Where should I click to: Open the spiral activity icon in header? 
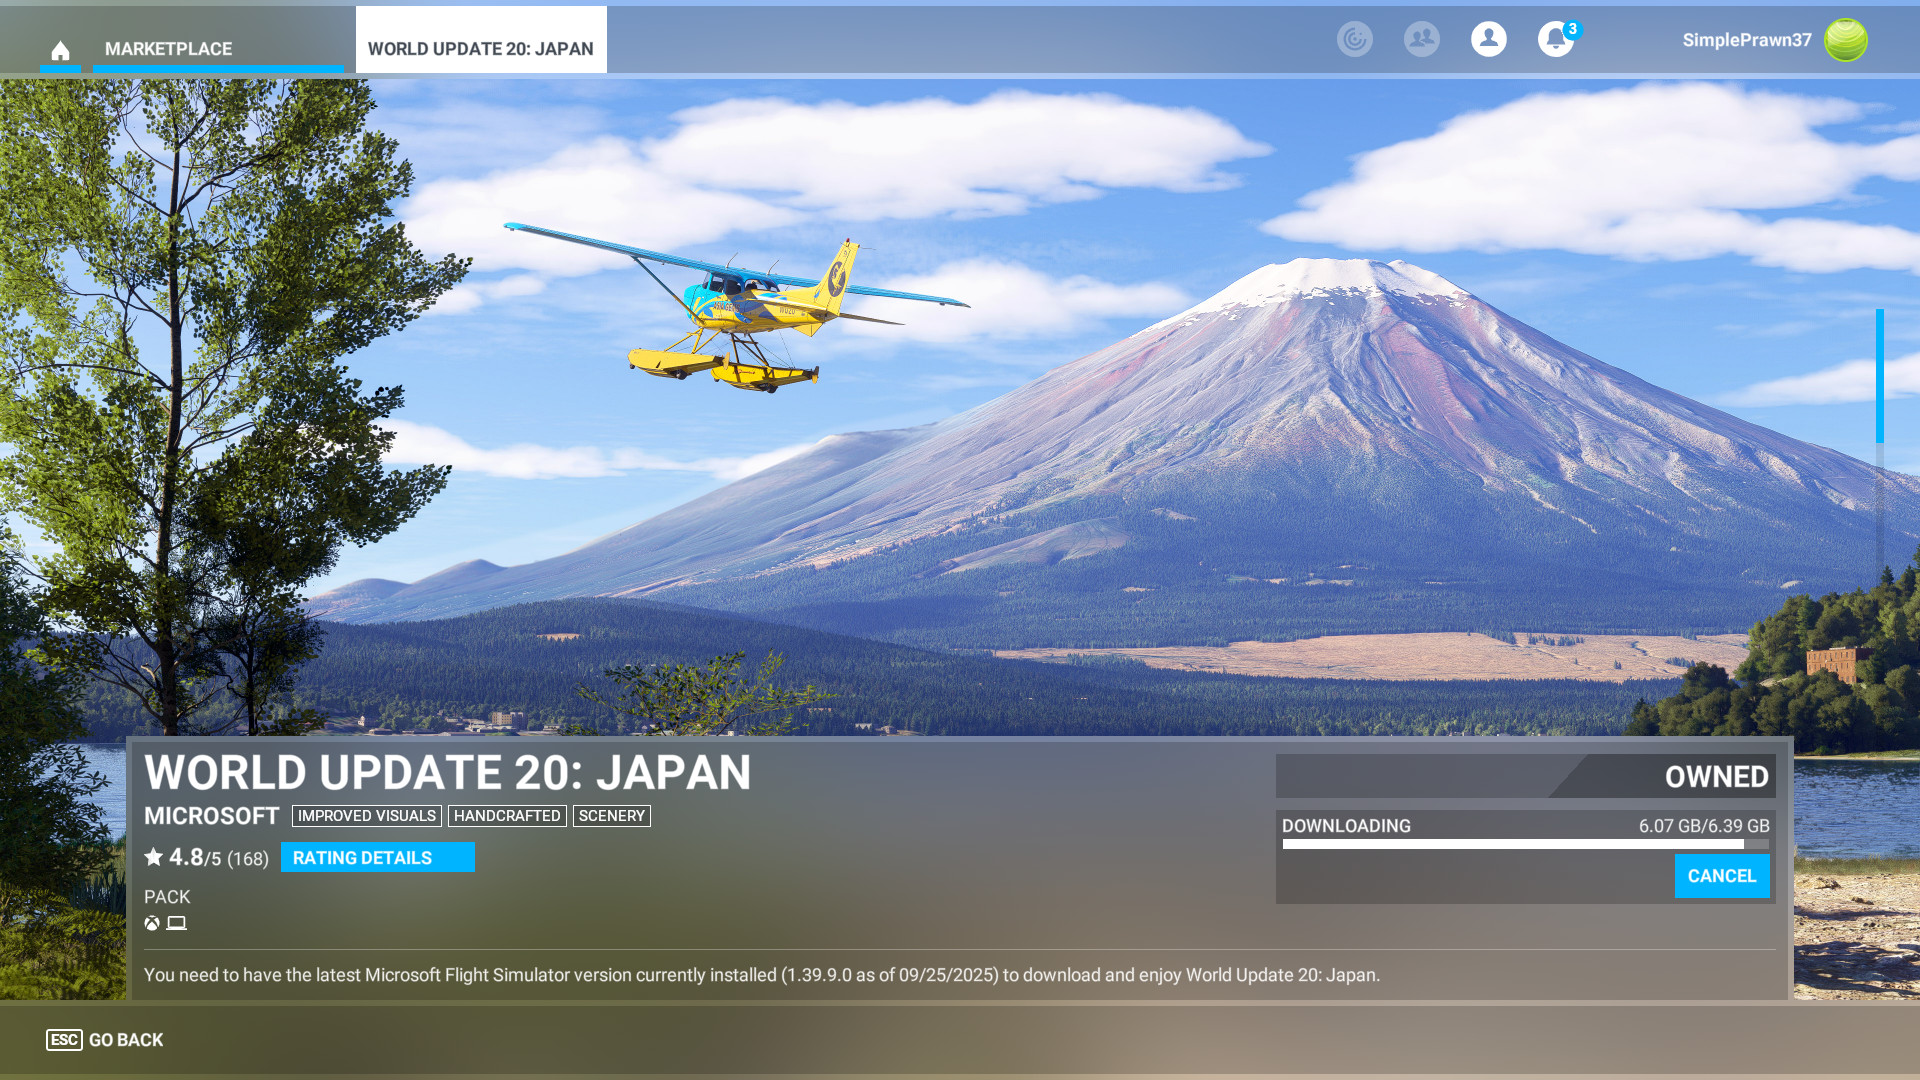tap(1354, 39)
